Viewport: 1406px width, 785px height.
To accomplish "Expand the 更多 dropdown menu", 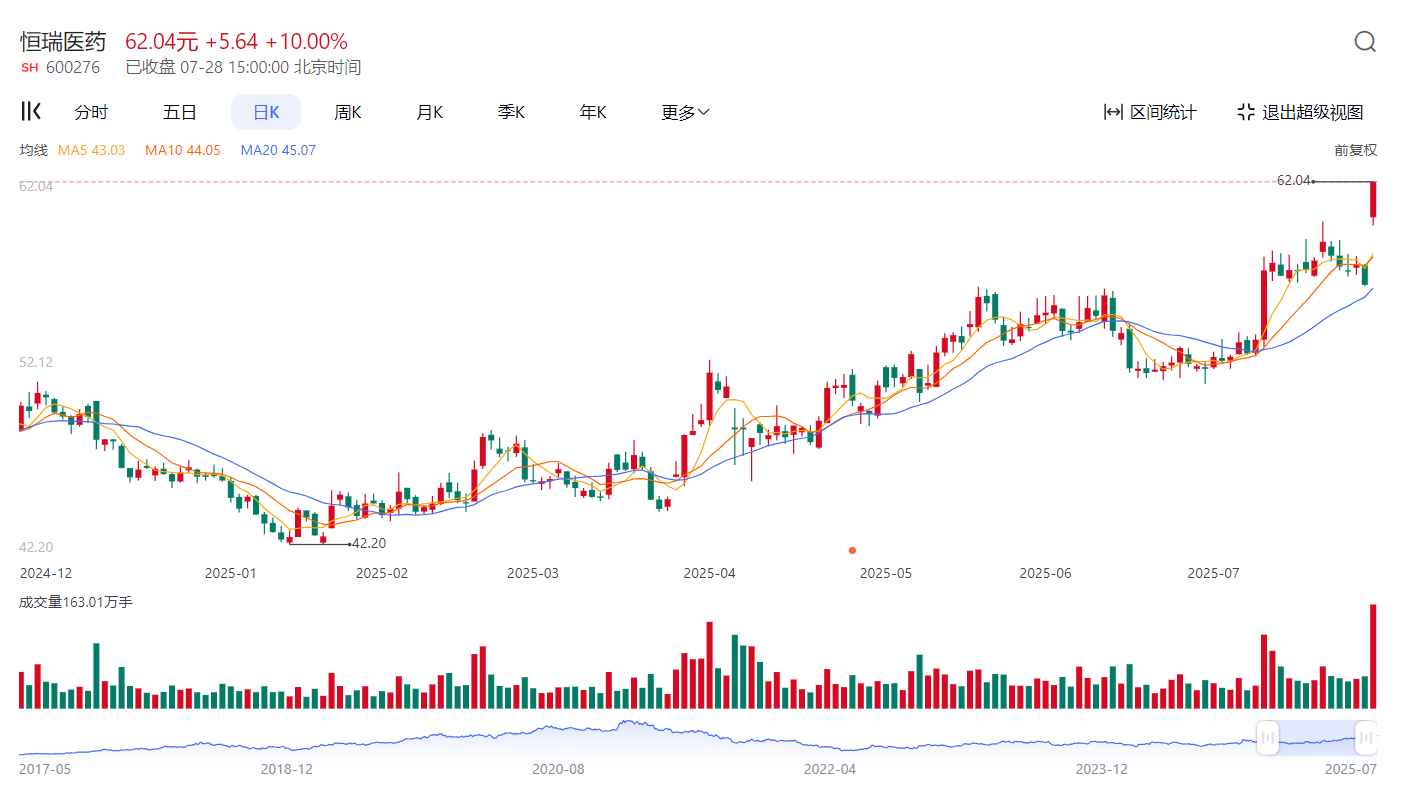I will [685, 112].
